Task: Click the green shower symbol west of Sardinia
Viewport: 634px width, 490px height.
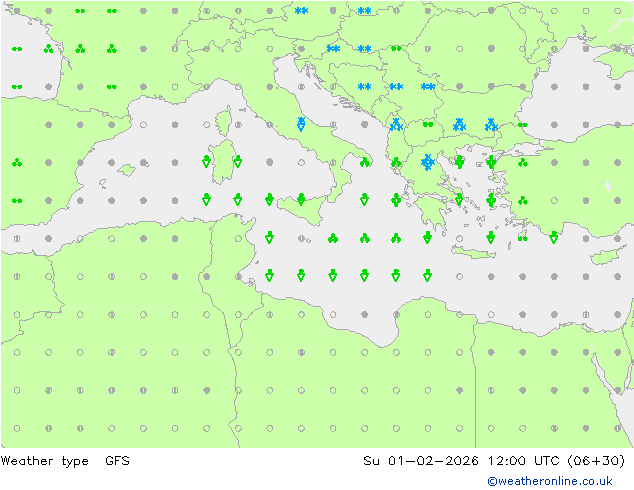Action: 206,162
